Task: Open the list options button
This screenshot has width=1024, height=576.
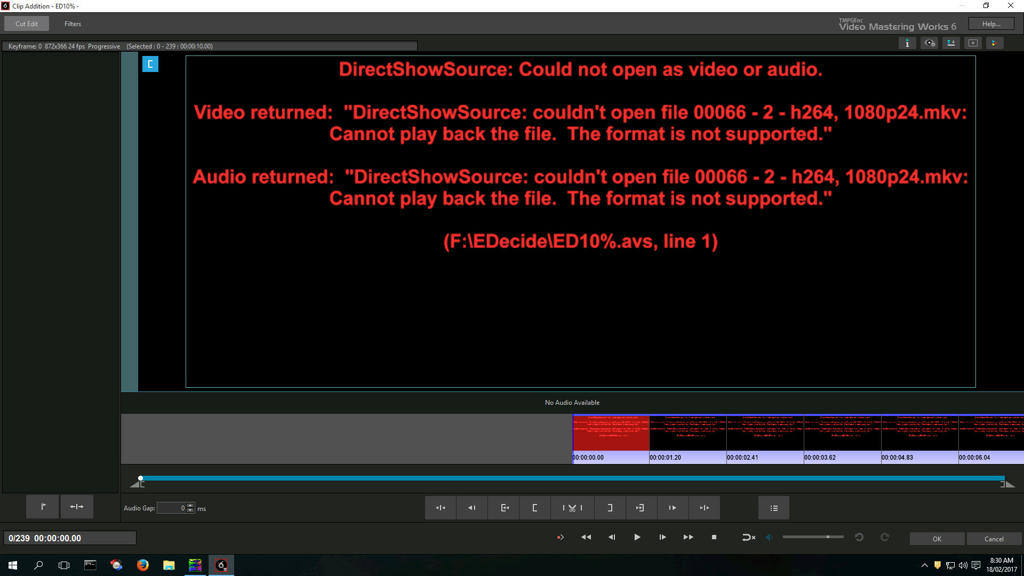Action: click(x=773, y=508)
